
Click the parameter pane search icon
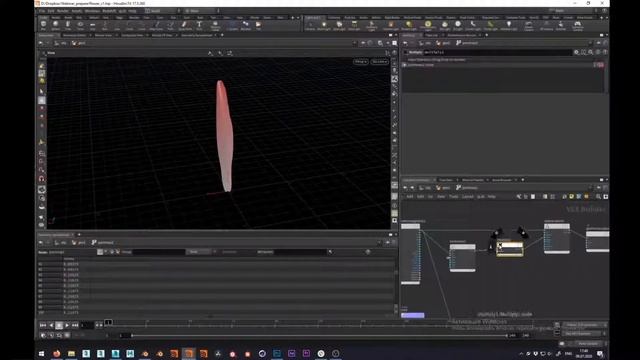(x=591, y=52)
